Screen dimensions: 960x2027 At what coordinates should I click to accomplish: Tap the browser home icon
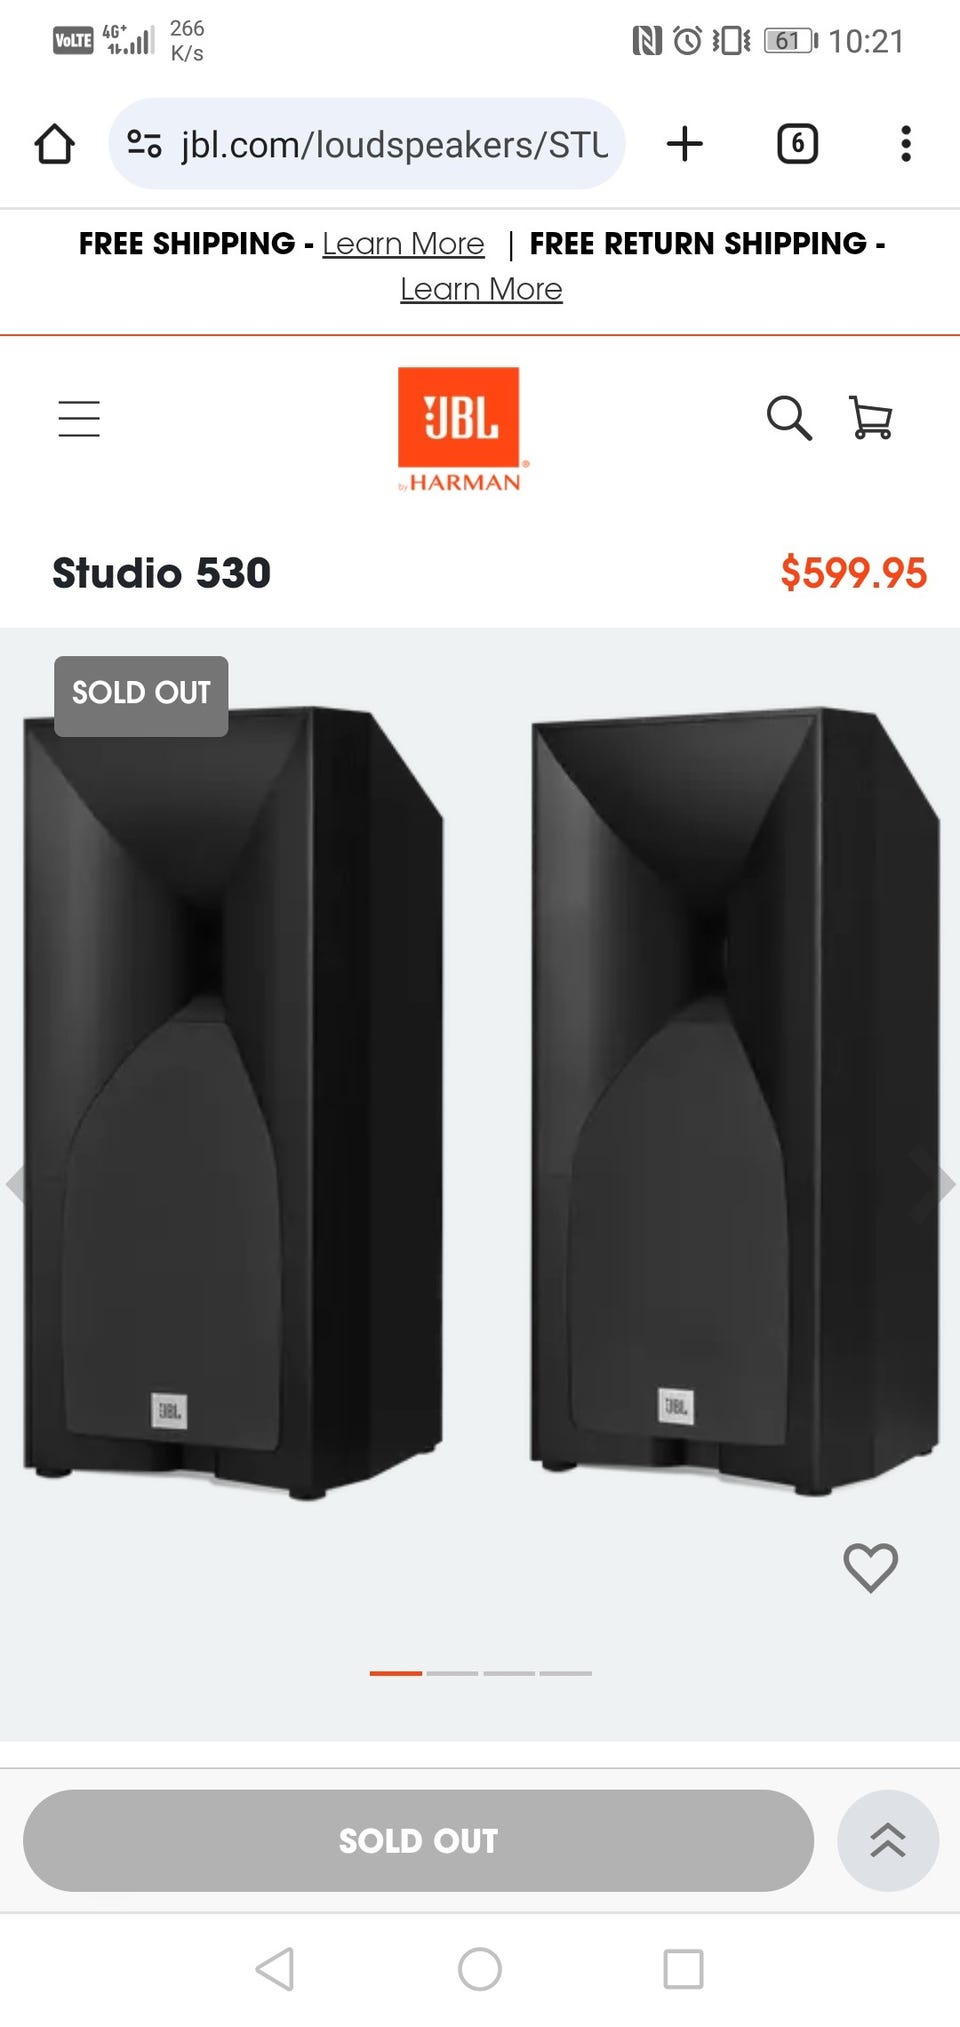coord(55,144)
